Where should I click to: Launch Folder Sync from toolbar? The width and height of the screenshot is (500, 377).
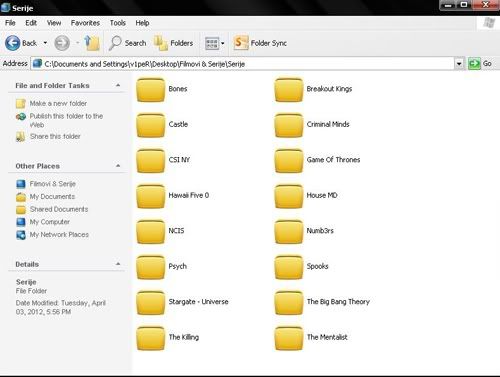point(260,43)
